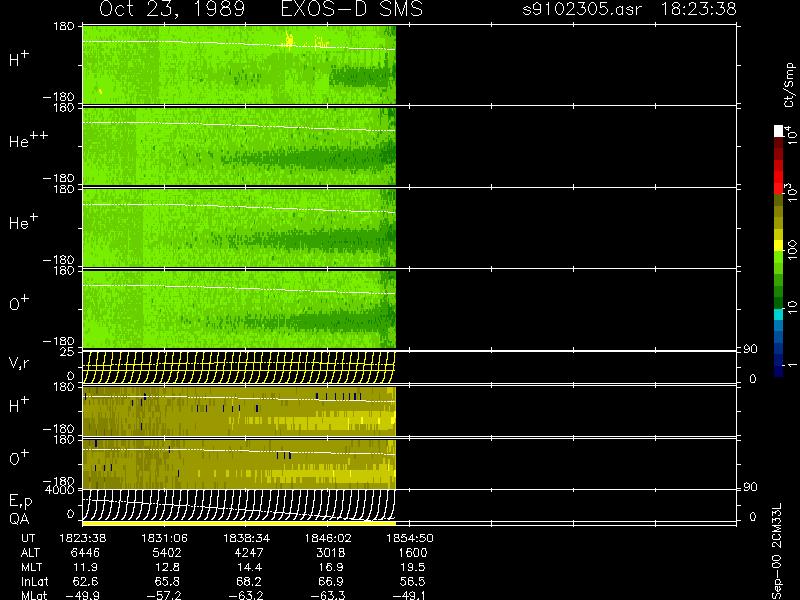Viewport: 800px width, 600px height.
Task: Click the '100' color bar tick label
Action: pos(791,250)
